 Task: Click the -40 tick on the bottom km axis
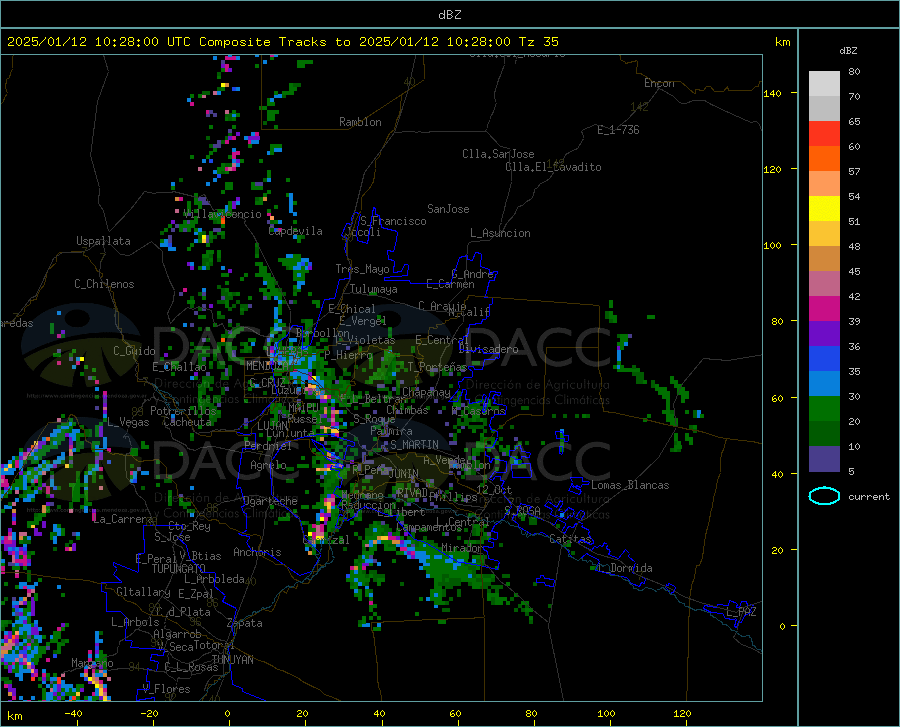73,714
